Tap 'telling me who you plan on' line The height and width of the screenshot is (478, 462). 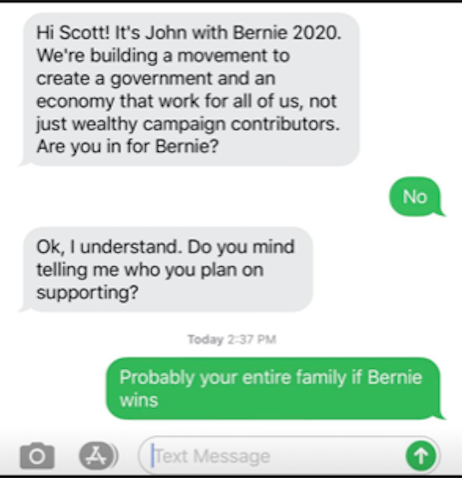tap(150, 270)
